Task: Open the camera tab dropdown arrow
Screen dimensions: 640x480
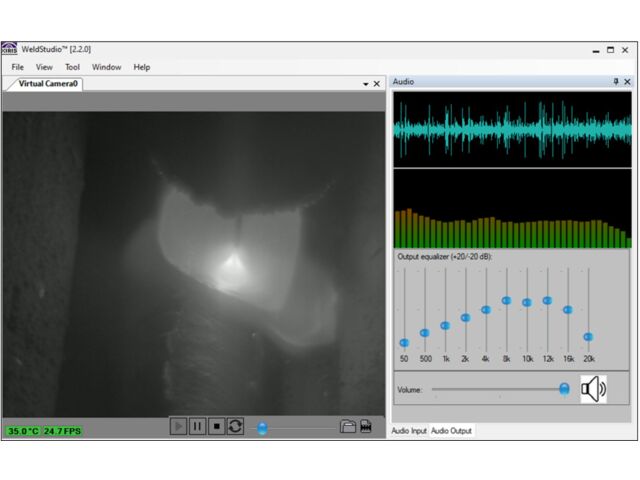Action: point(365,85)
